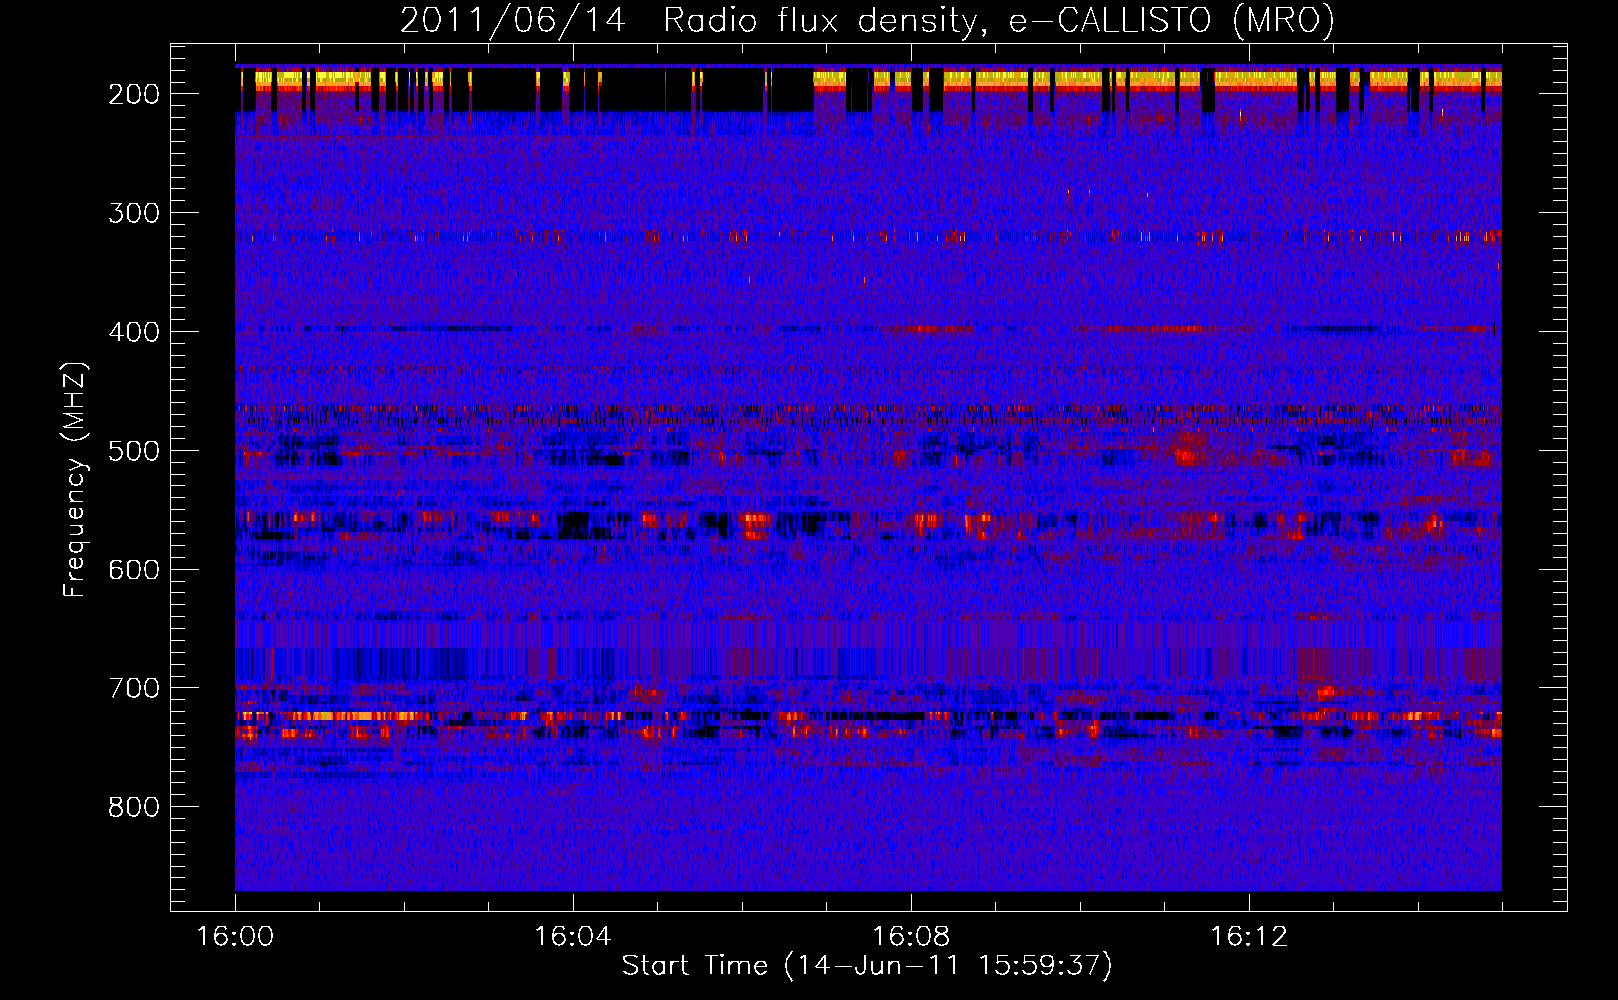1618x1000 pixels.
Task: Click the 'Frequency (MHZ)' axis label
Action: (x=75, y=479)
